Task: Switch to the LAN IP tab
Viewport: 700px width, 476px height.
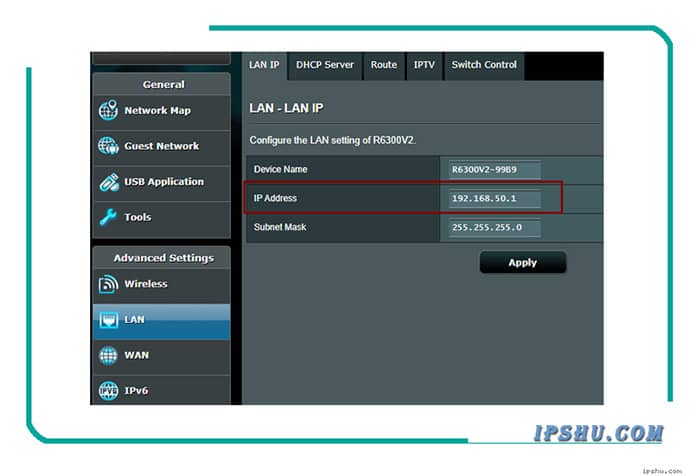Action: (x=264, y=65)
